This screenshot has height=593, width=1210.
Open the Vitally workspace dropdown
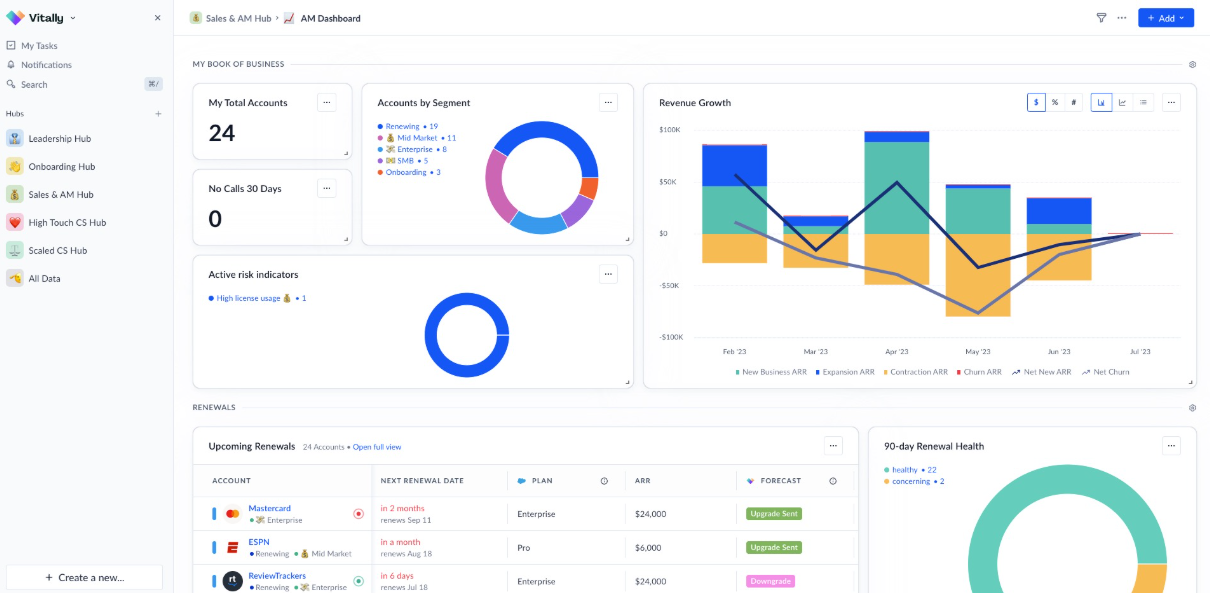(x=41, y=18)
